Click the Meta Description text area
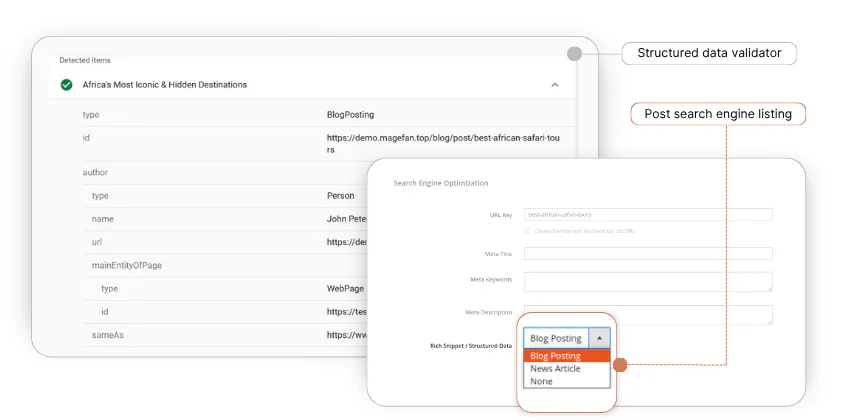The height and width of the screenshot is (420, 850). 648,314
